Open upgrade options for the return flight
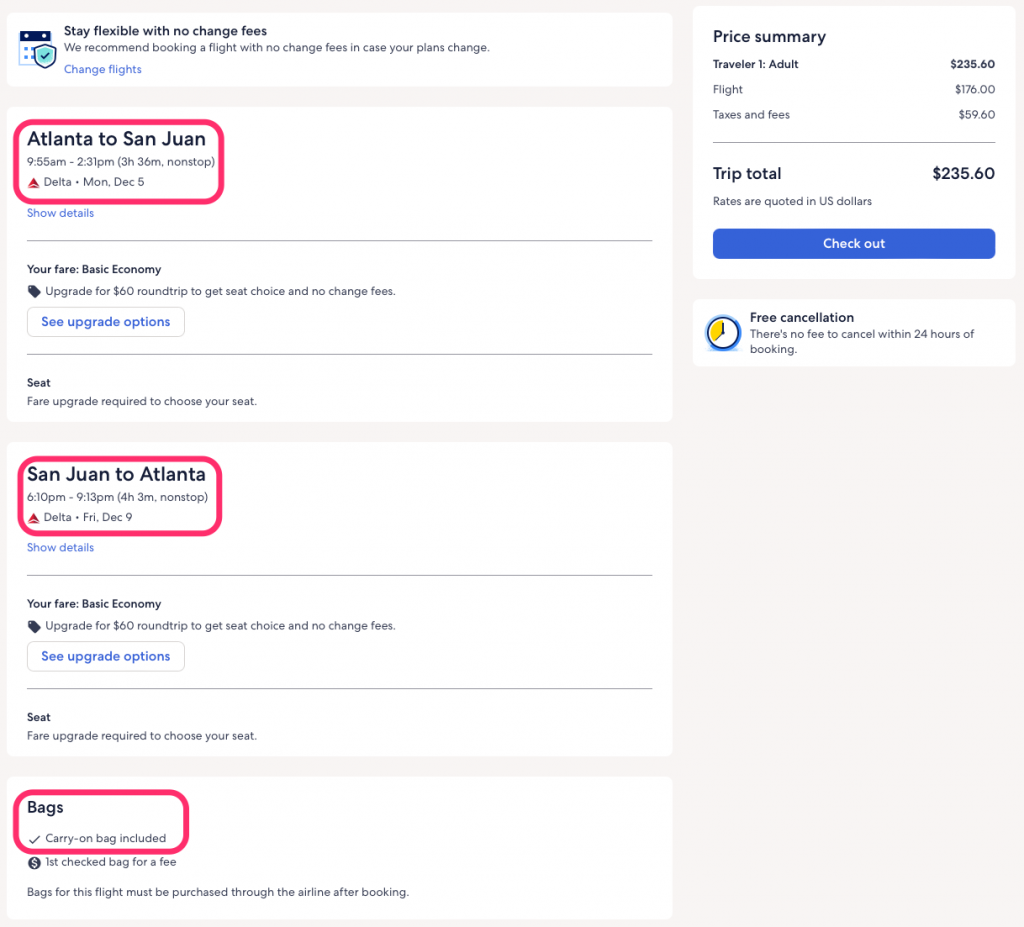 [x=105, y=656]
